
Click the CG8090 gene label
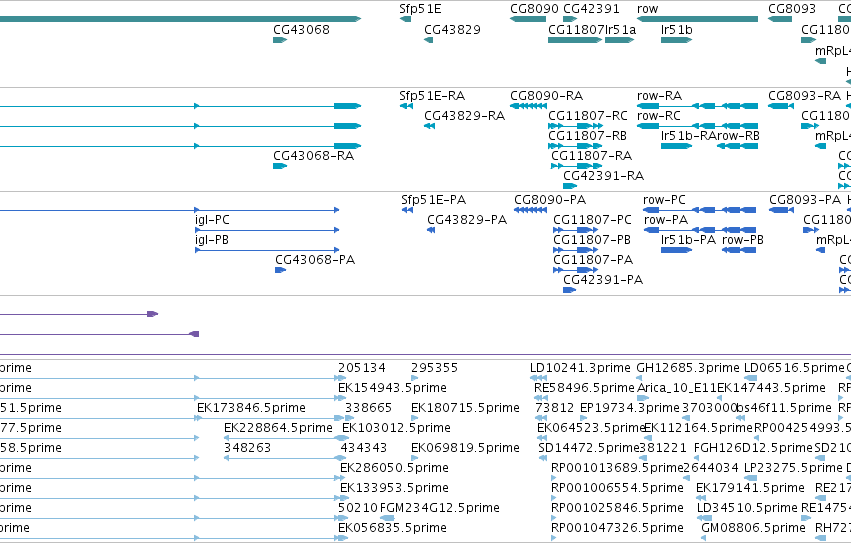(x=534, y=9)
